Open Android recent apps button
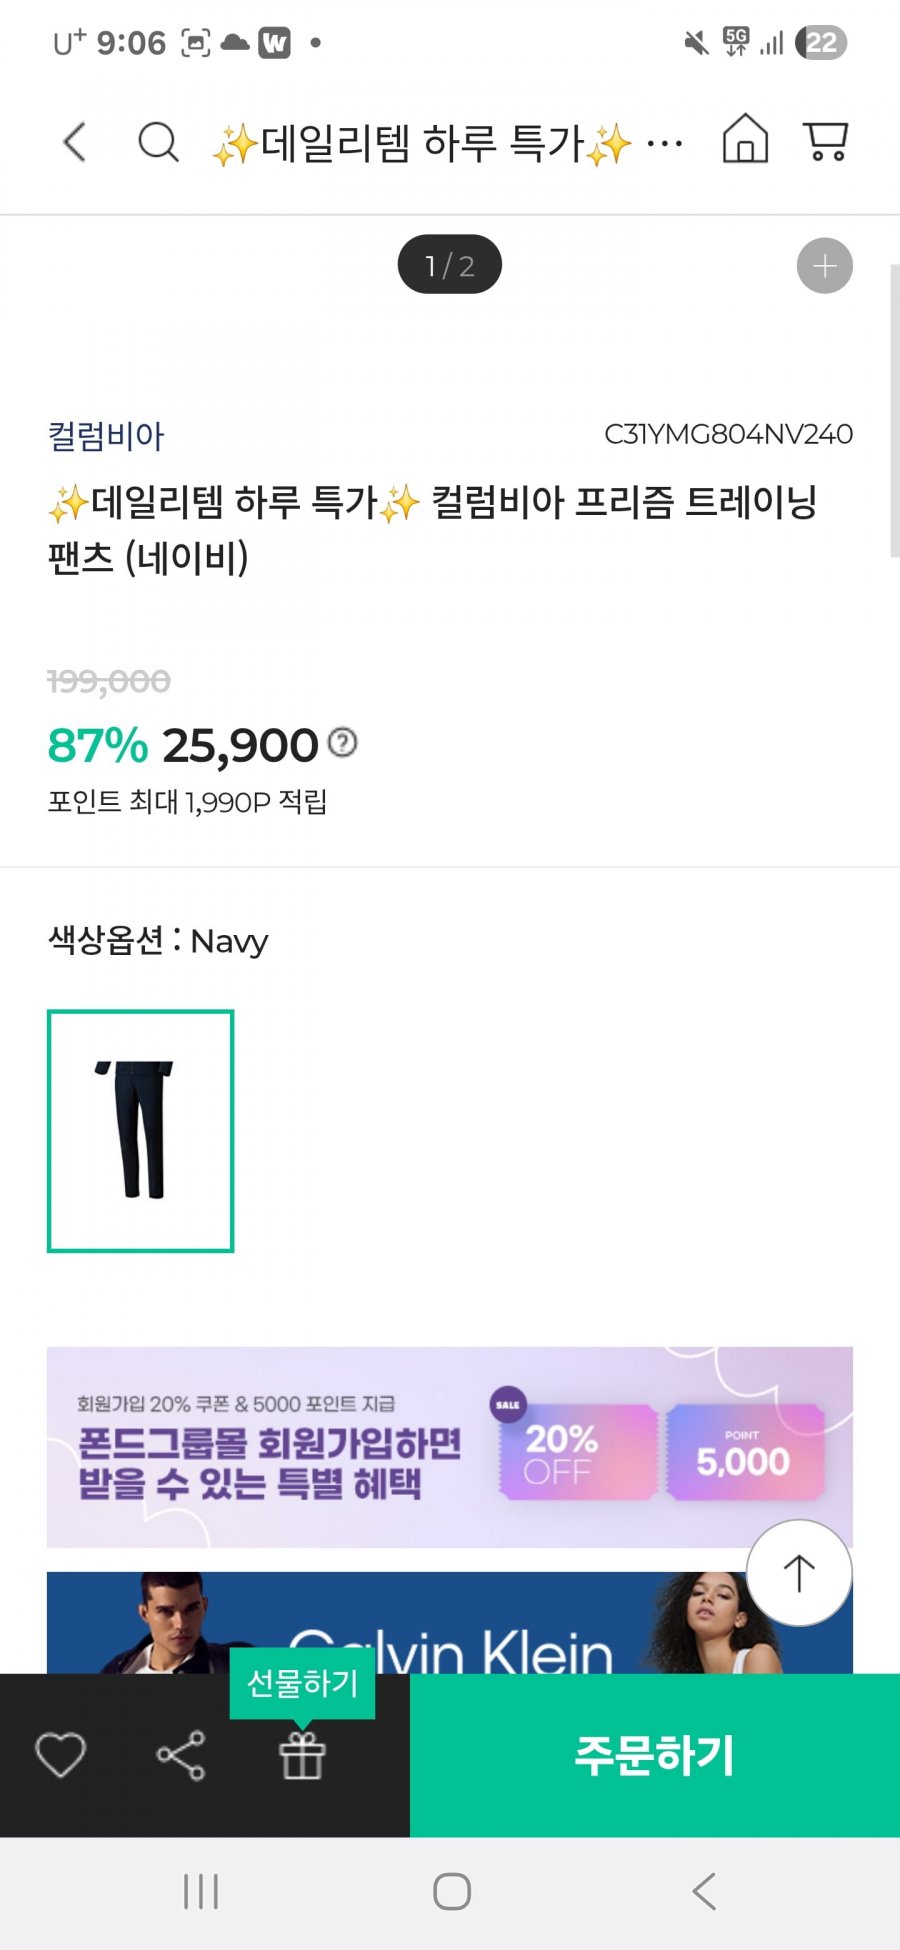 [201, 1892]
